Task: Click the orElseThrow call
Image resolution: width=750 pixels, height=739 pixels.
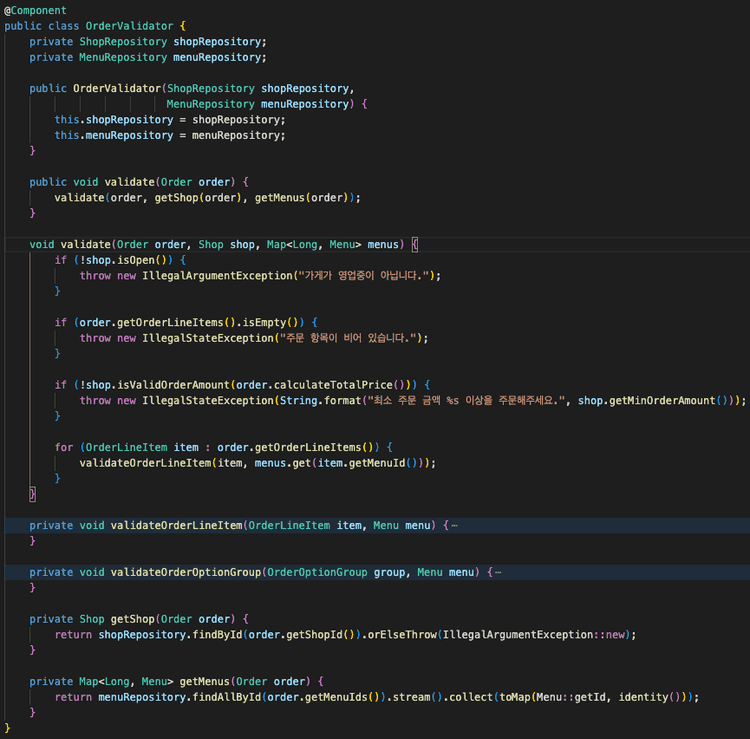Action: 402,635
